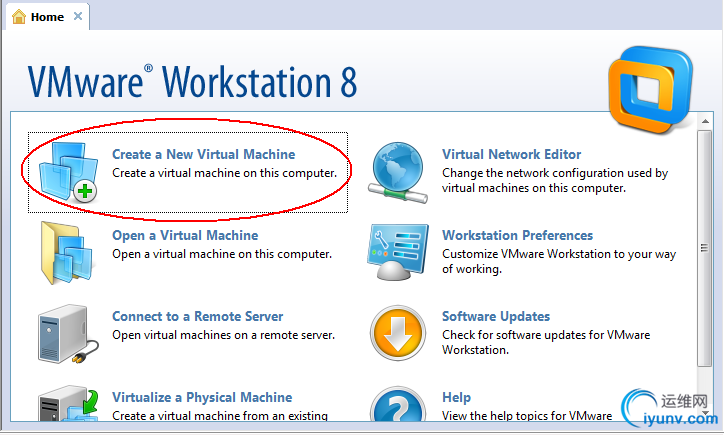Click the Connect to a Remote Server icon

68,334
